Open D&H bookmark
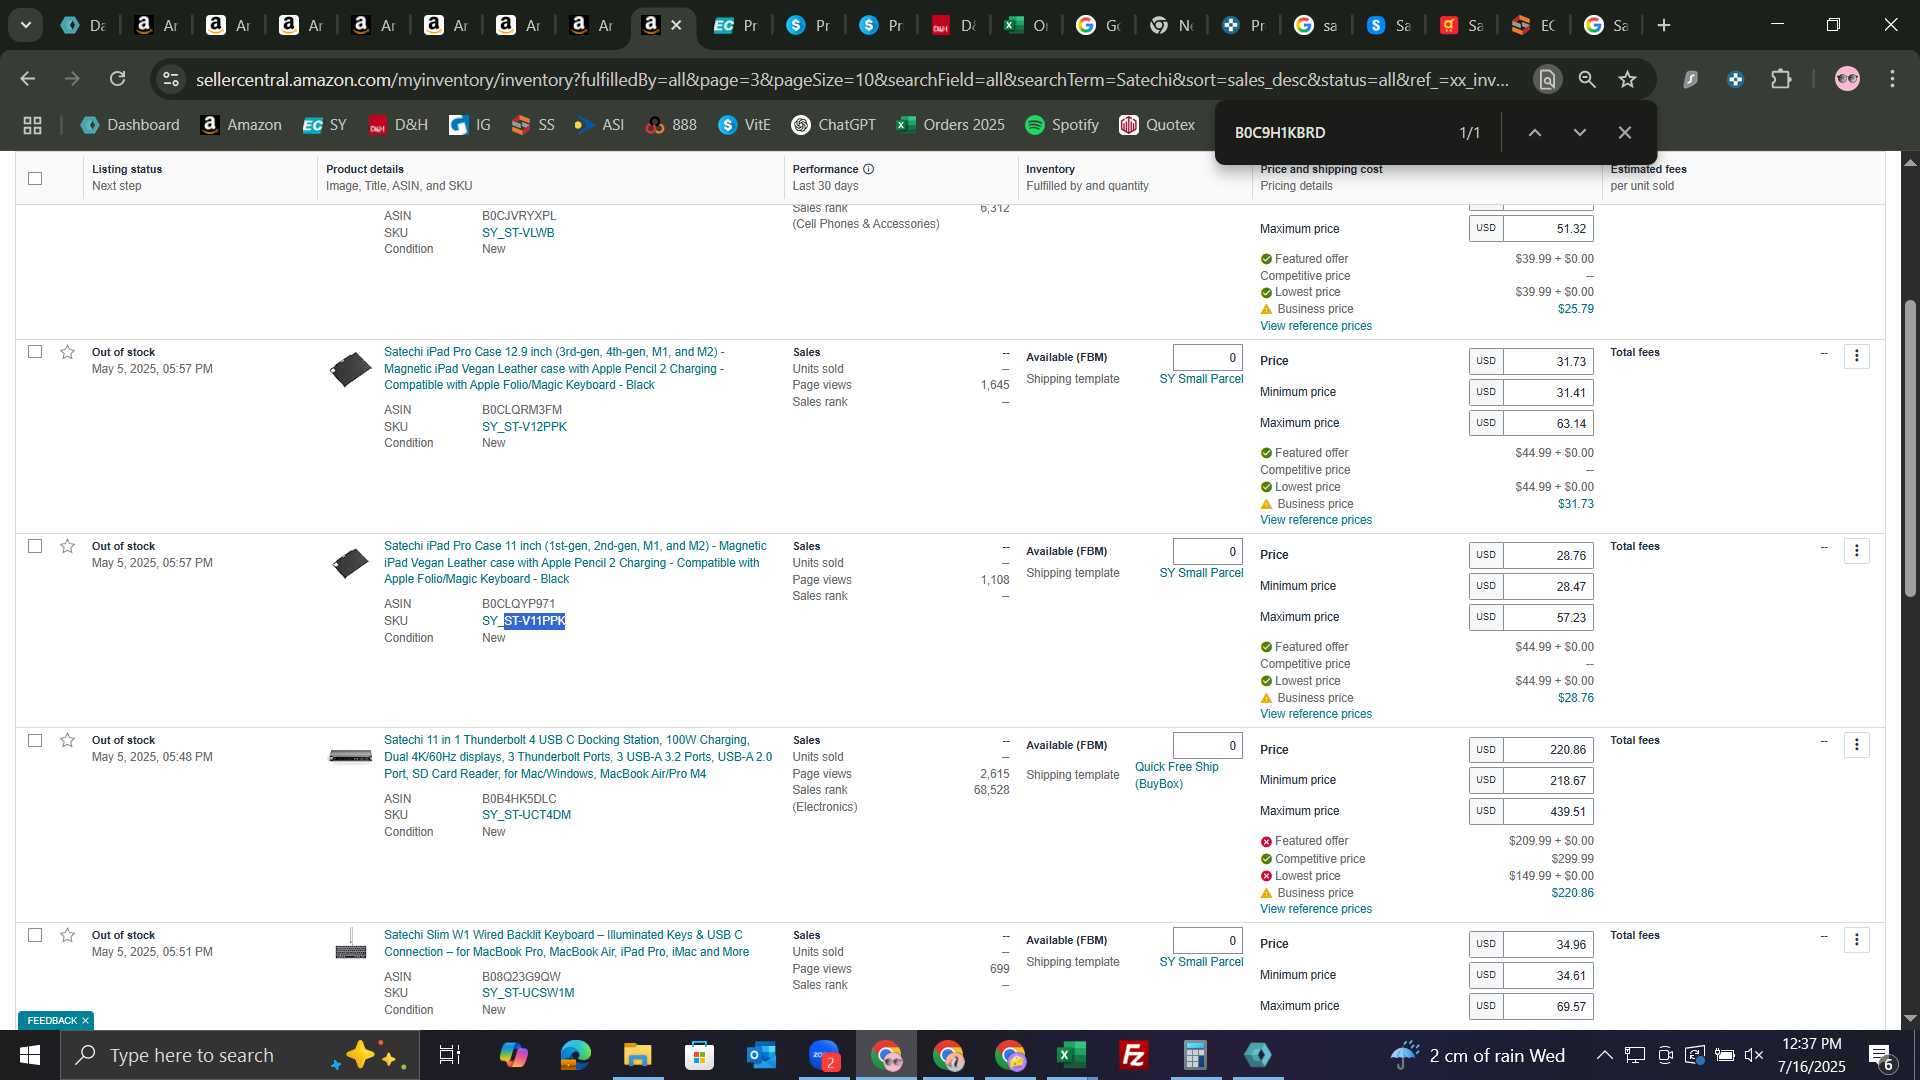Screen dimensions: 1920x1080 (398, 125)
